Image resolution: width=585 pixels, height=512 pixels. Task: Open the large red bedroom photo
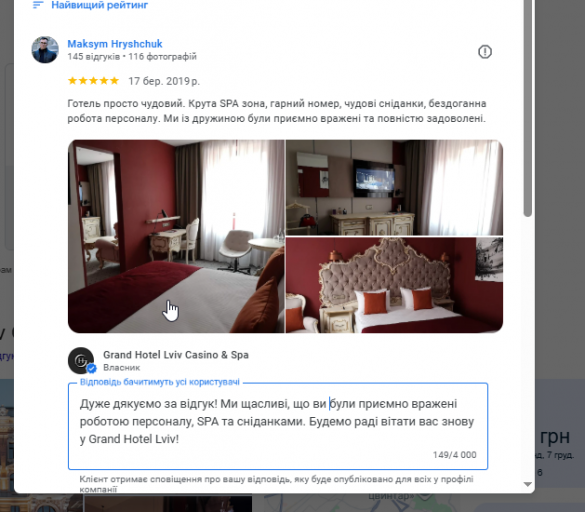176,236
